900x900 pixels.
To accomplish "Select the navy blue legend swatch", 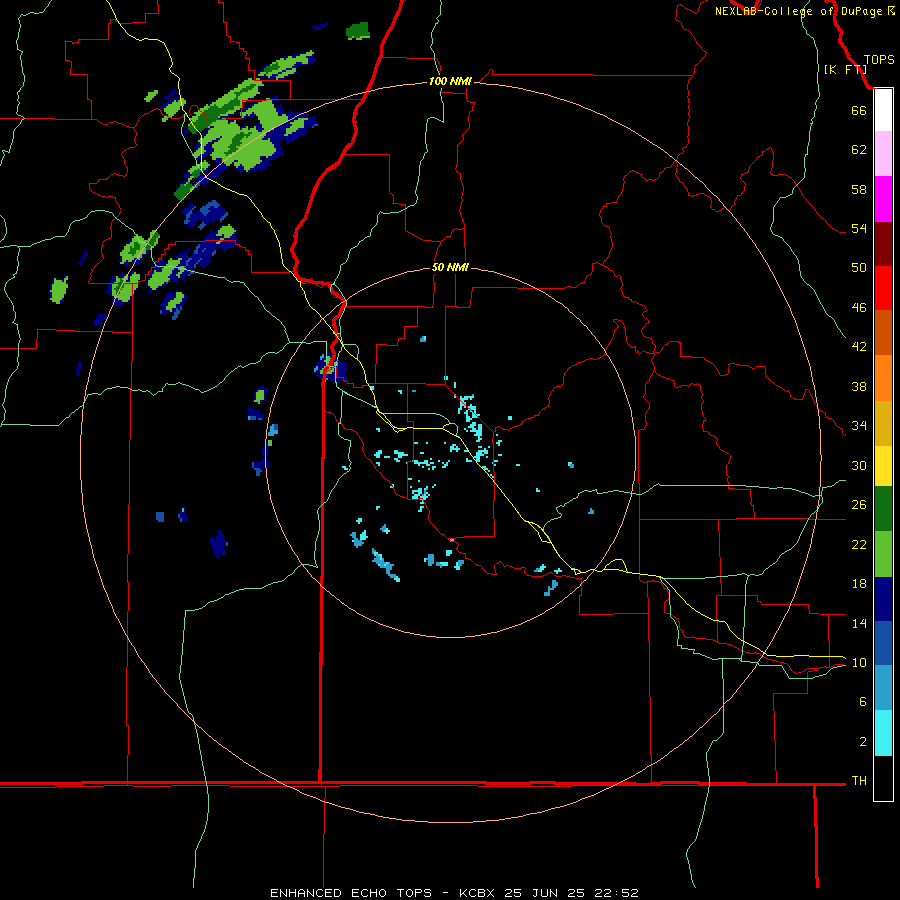I will (x=883, y=599).
